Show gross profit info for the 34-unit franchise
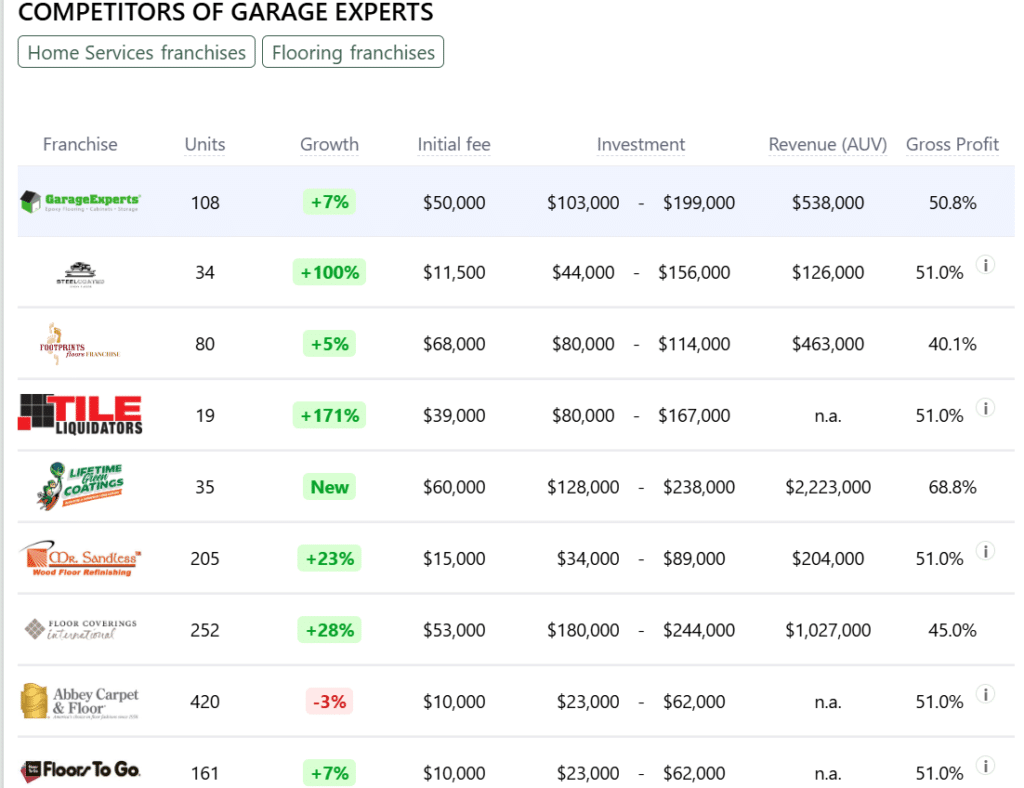Screen dimensions: 1024x788 (x=985, y=264)
